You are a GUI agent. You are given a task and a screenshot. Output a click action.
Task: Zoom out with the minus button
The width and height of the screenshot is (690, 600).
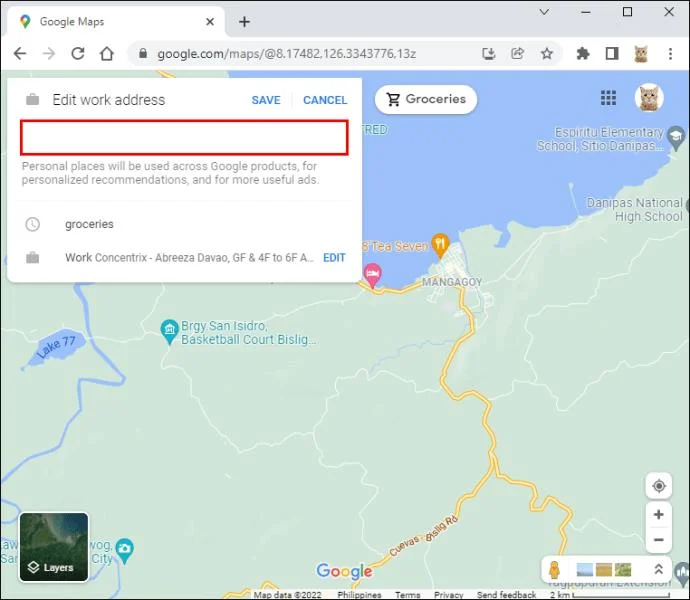659,540
